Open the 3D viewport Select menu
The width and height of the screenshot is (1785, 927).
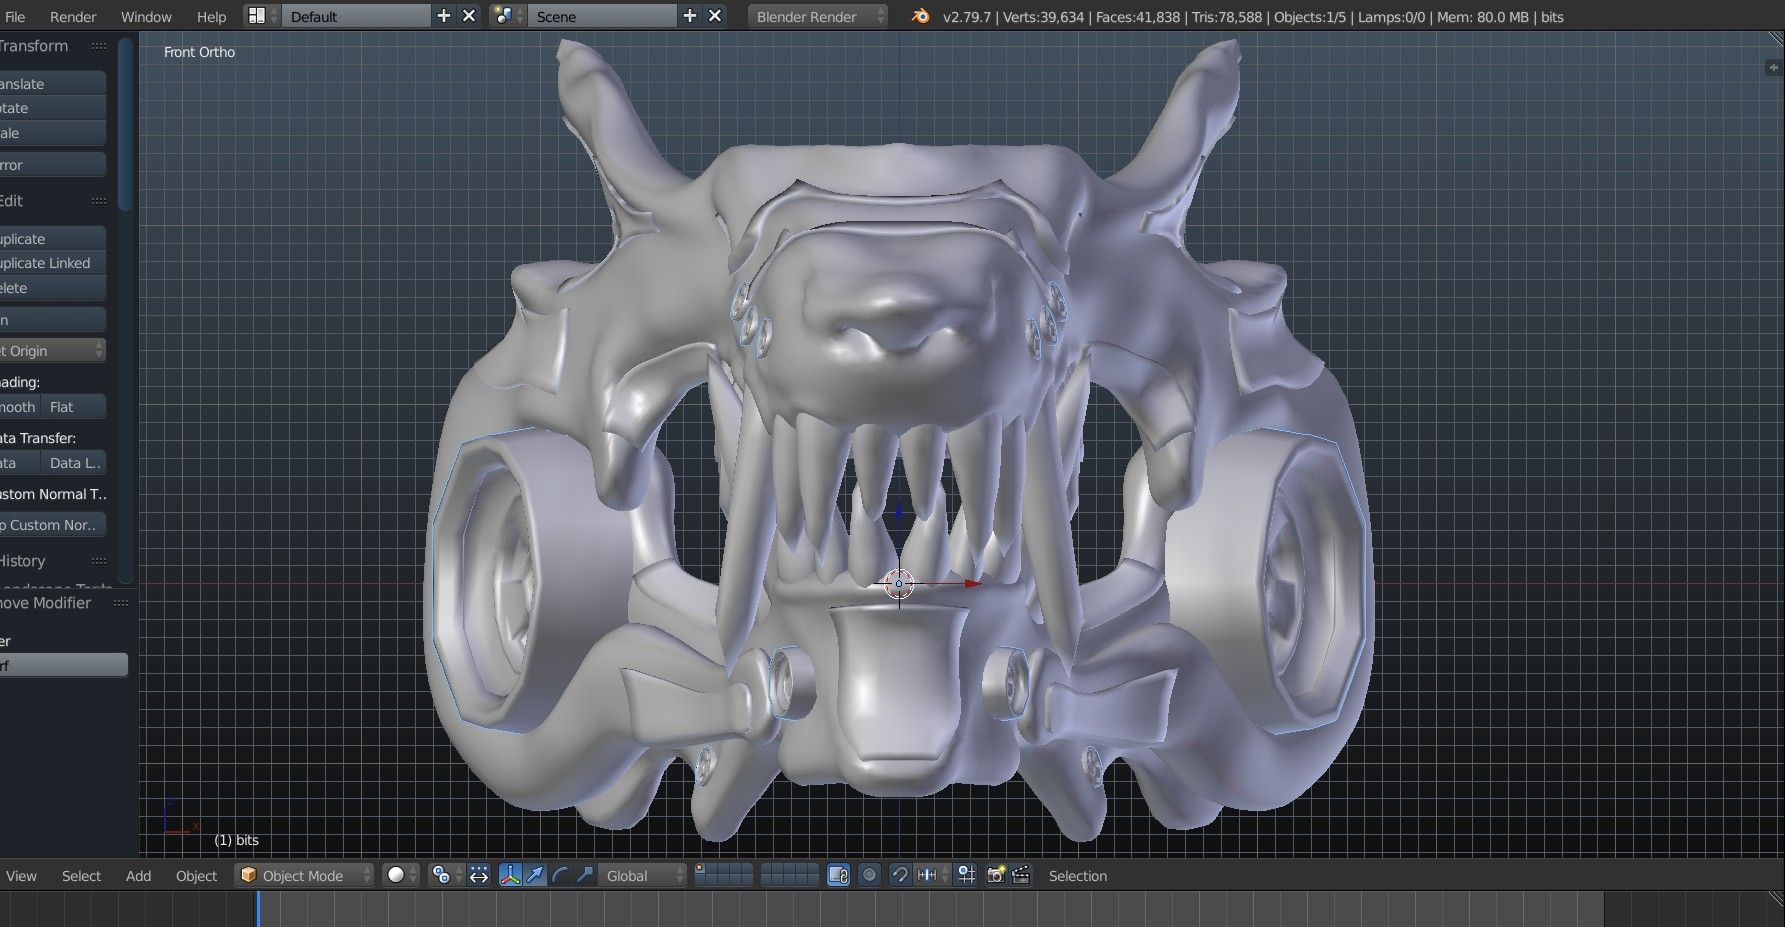click(81, 875)
